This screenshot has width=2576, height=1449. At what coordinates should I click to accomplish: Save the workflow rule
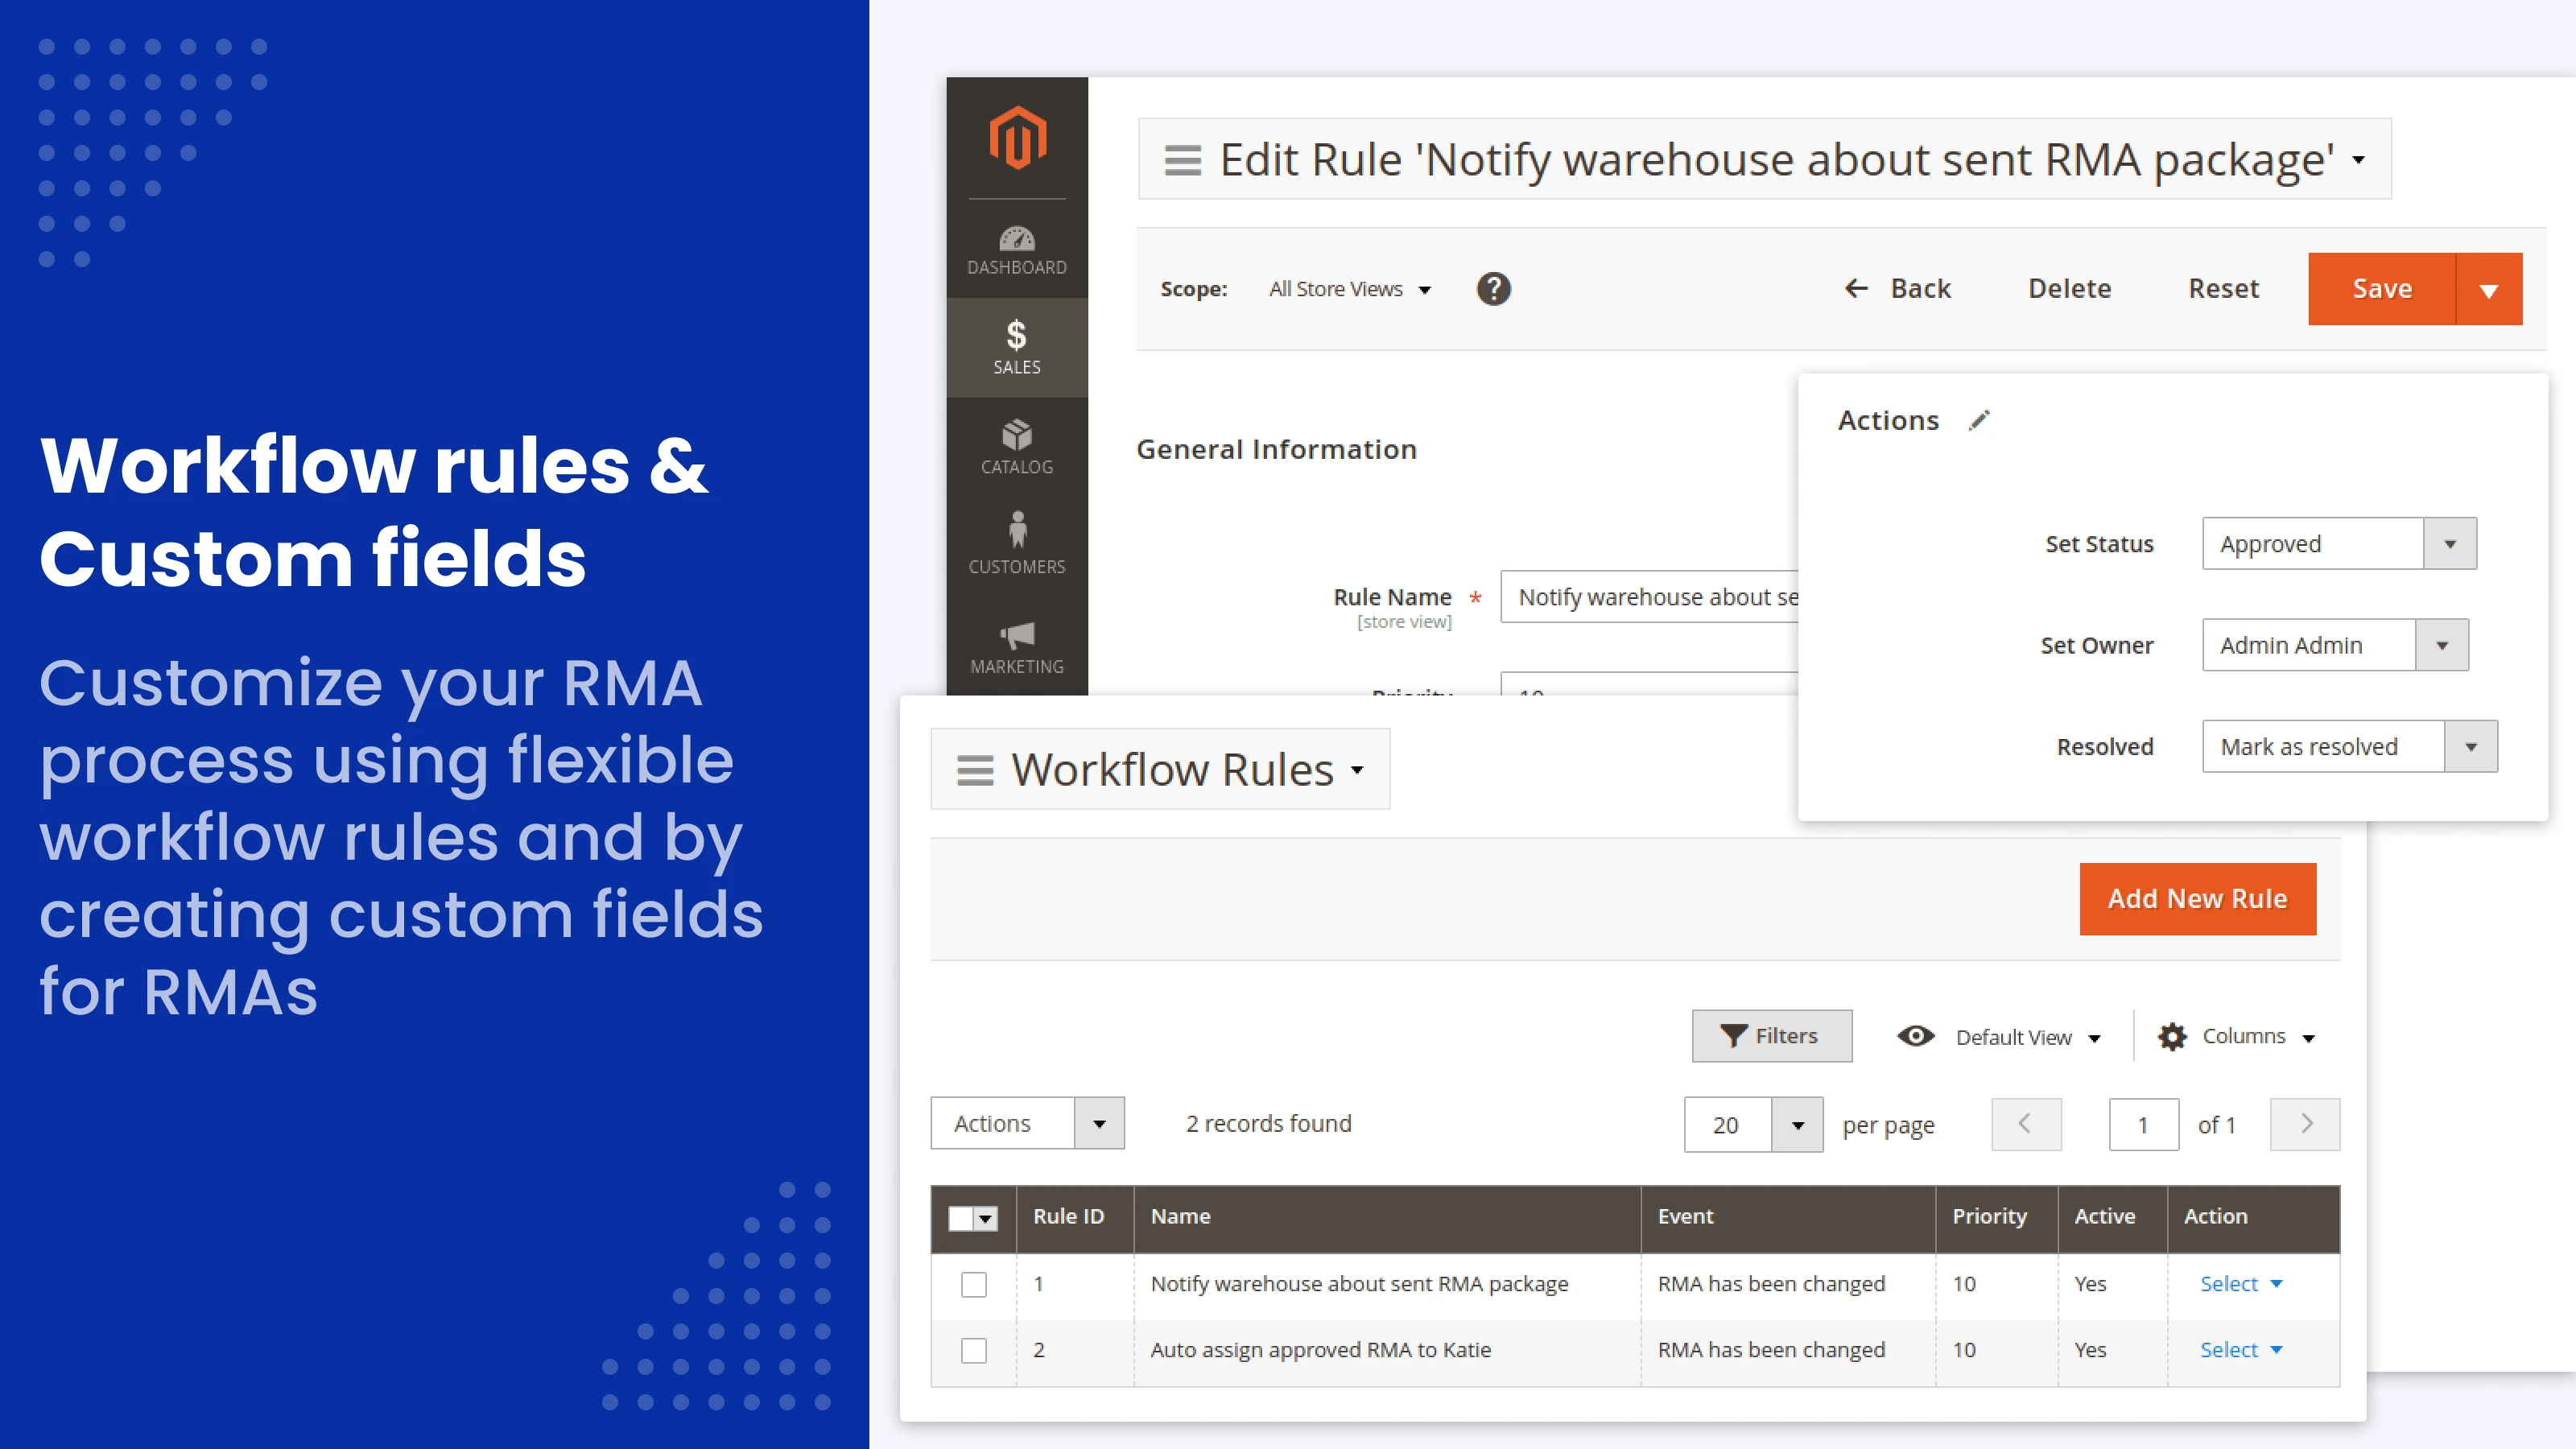pos(2381,289)
